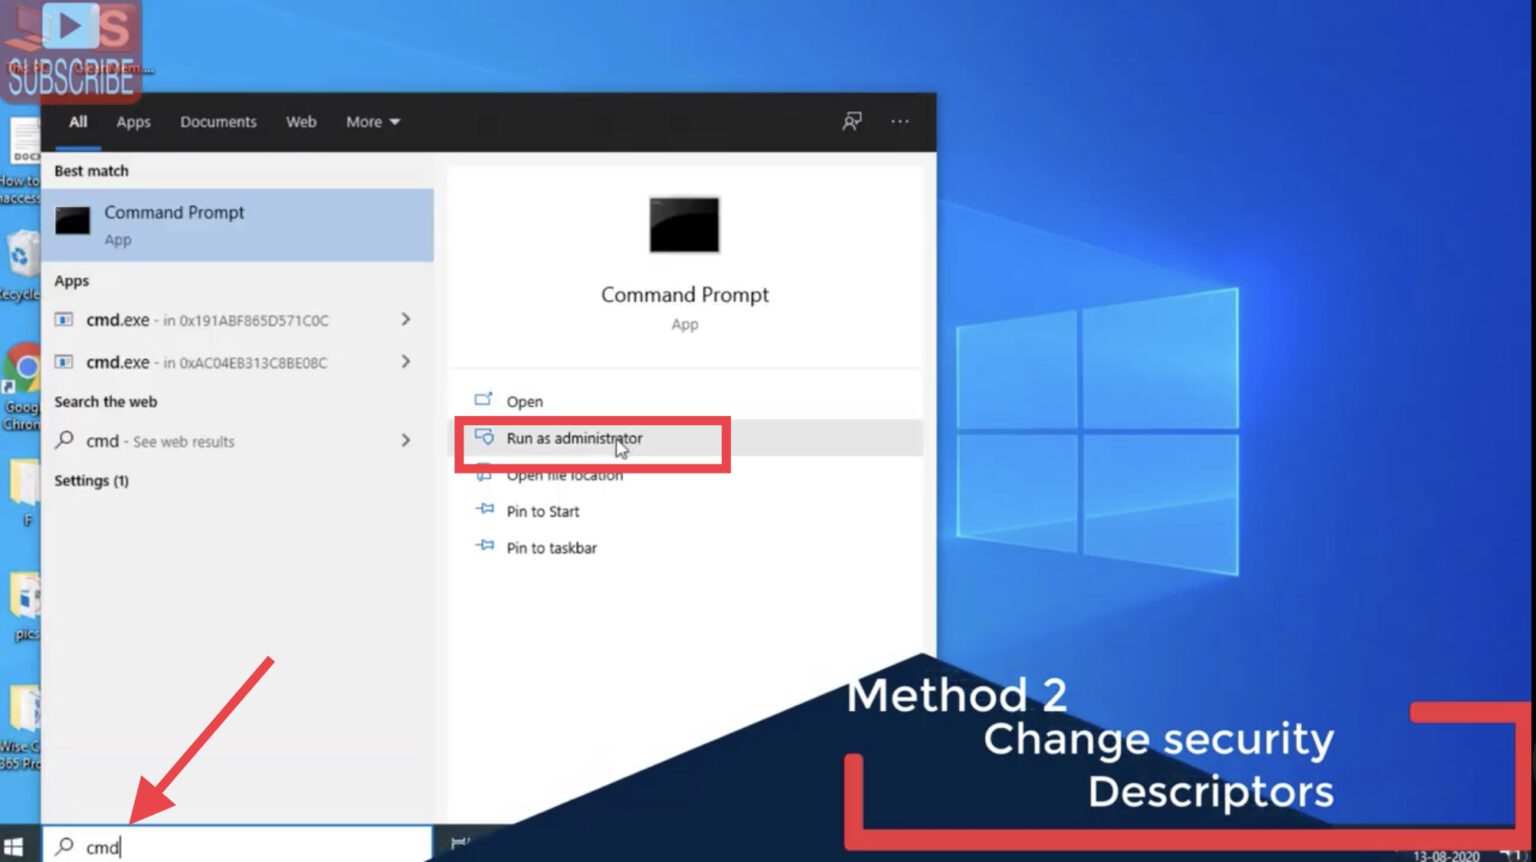Click the Start button on the taskbar
Screen dimensions: 1536x862
tap(15, 846)
